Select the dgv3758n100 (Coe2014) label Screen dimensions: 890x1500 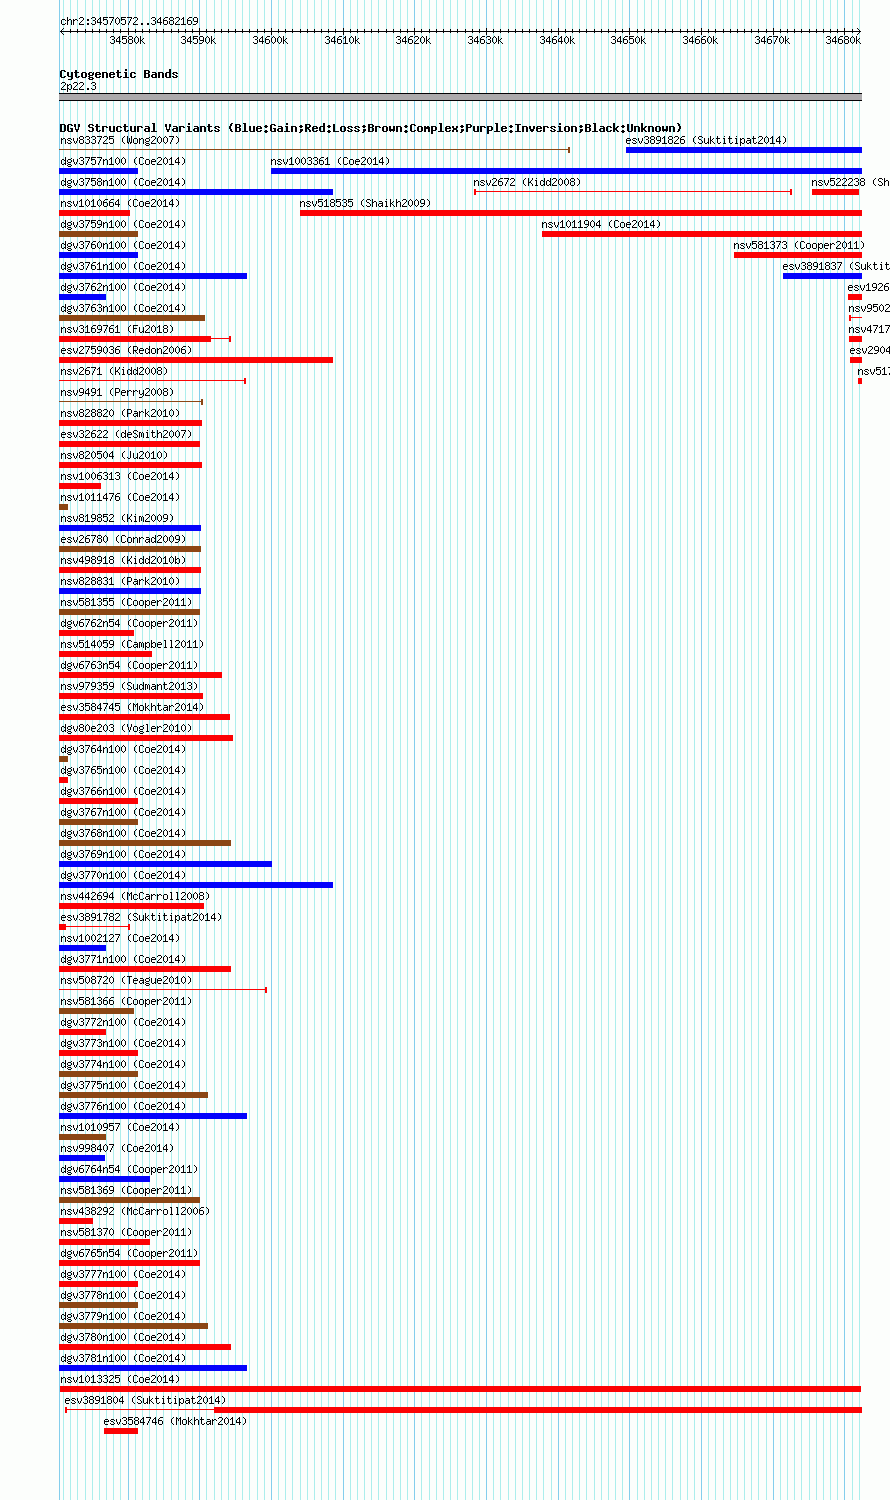tap(123, 182)
